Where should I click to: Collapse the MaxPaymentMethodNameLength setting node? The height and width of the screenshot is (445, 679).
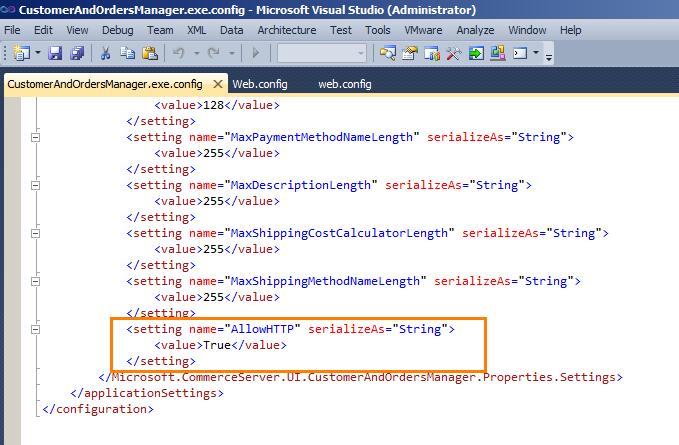36,137
